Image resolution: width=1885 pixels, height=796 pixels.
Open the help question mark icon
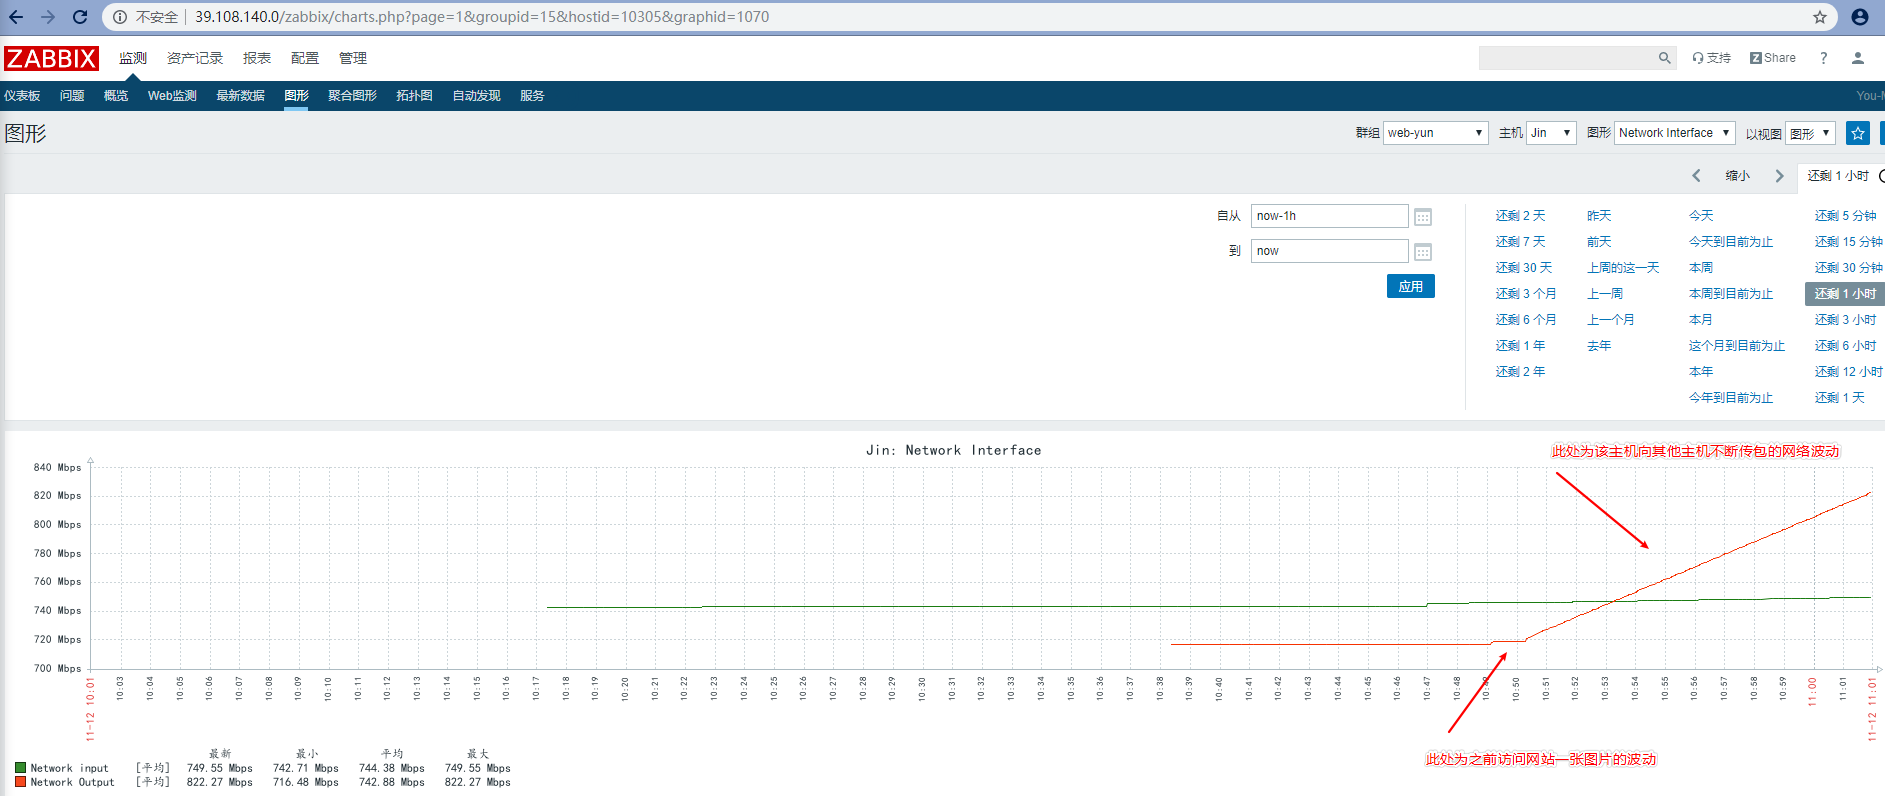click(1823, 58)
